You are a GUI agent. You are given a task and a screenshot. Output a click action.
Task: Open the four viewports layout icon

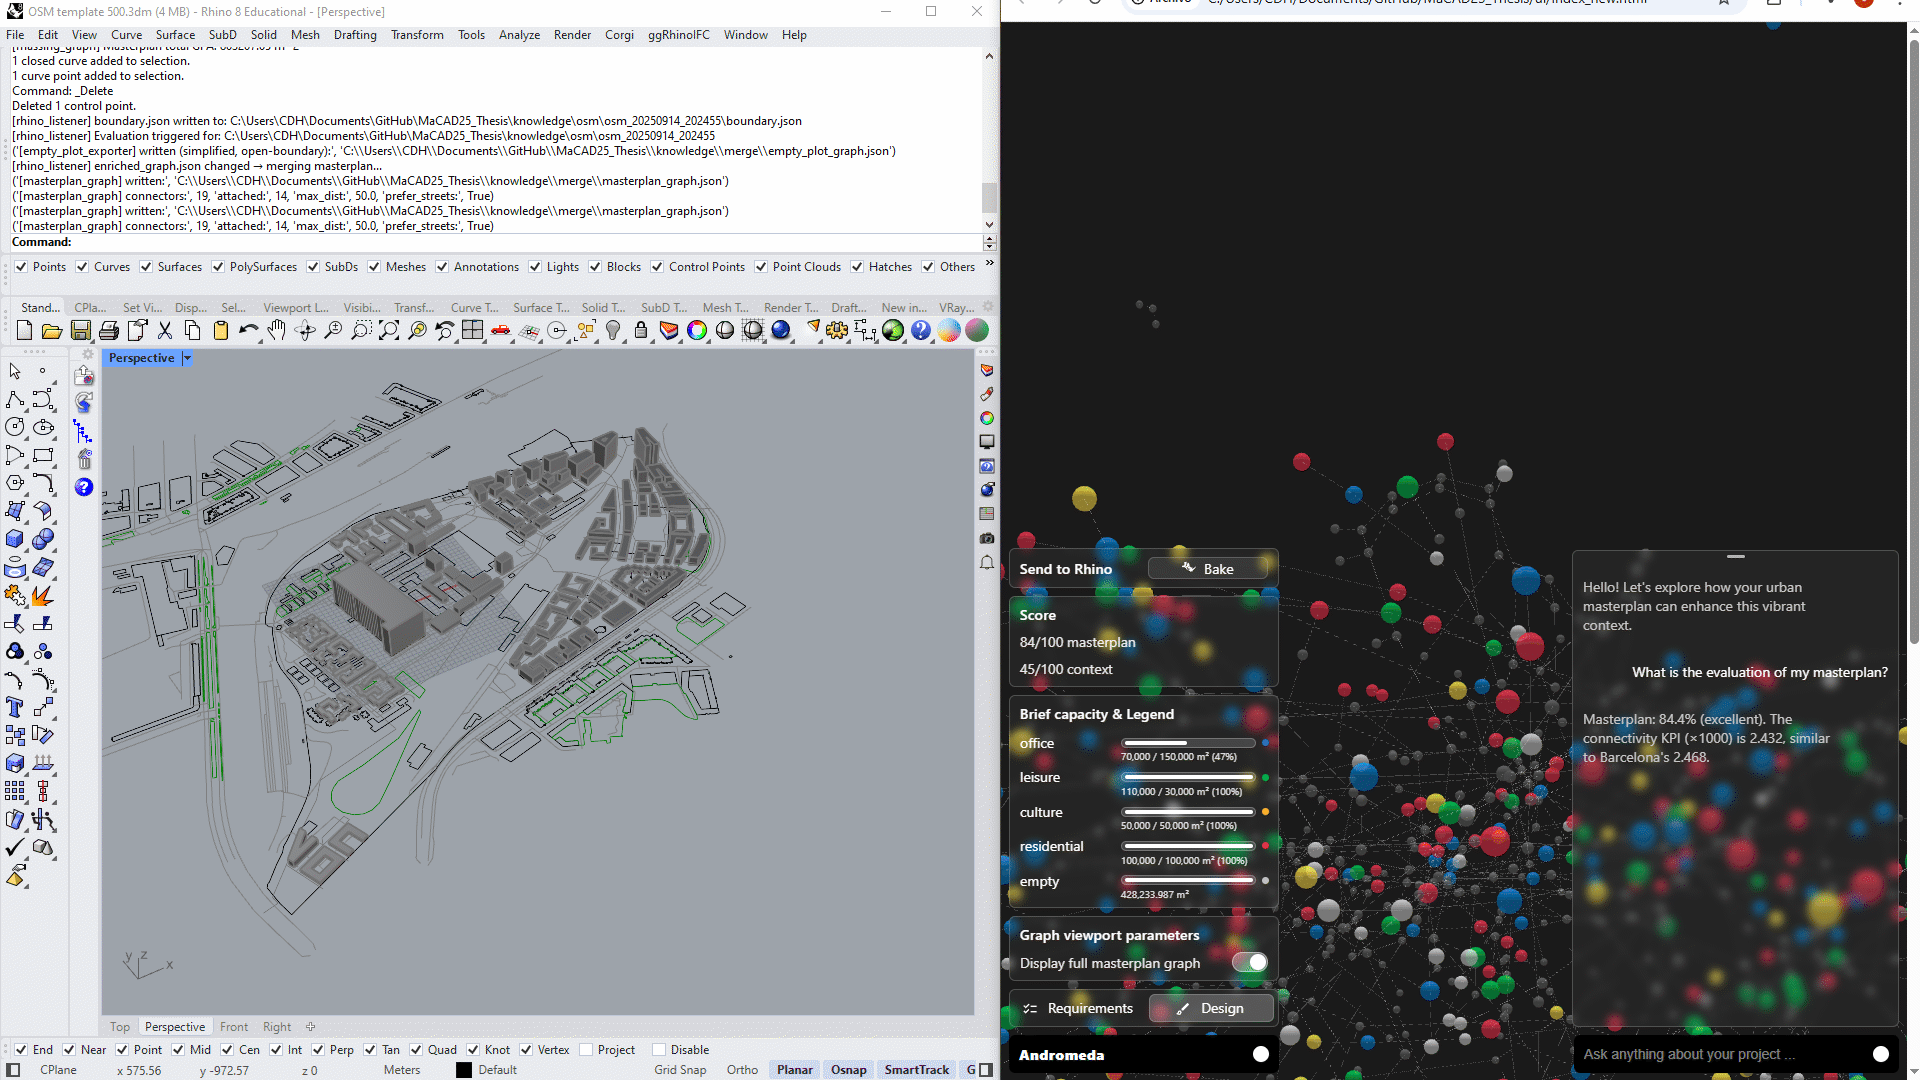[x=473, y=331]
